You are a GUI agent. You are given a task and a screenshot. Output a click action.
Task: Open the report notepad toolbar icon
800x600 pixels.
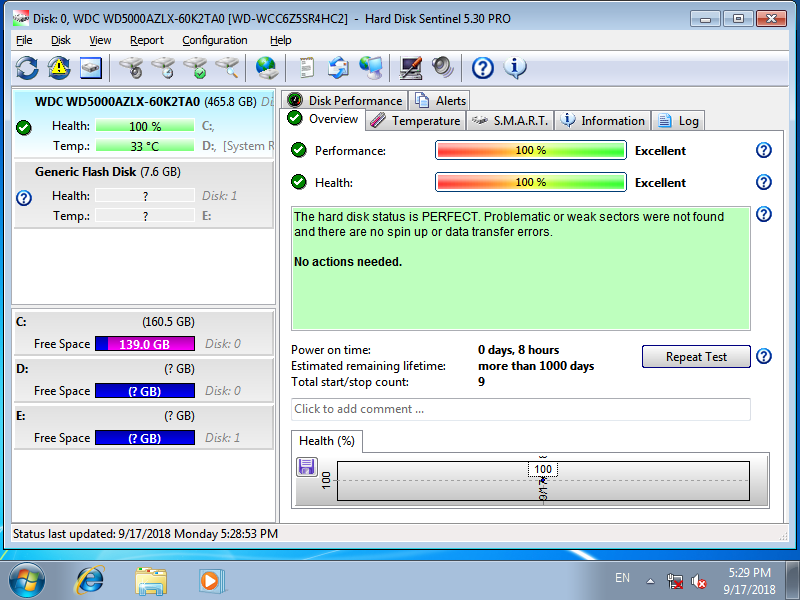point(306,68)
